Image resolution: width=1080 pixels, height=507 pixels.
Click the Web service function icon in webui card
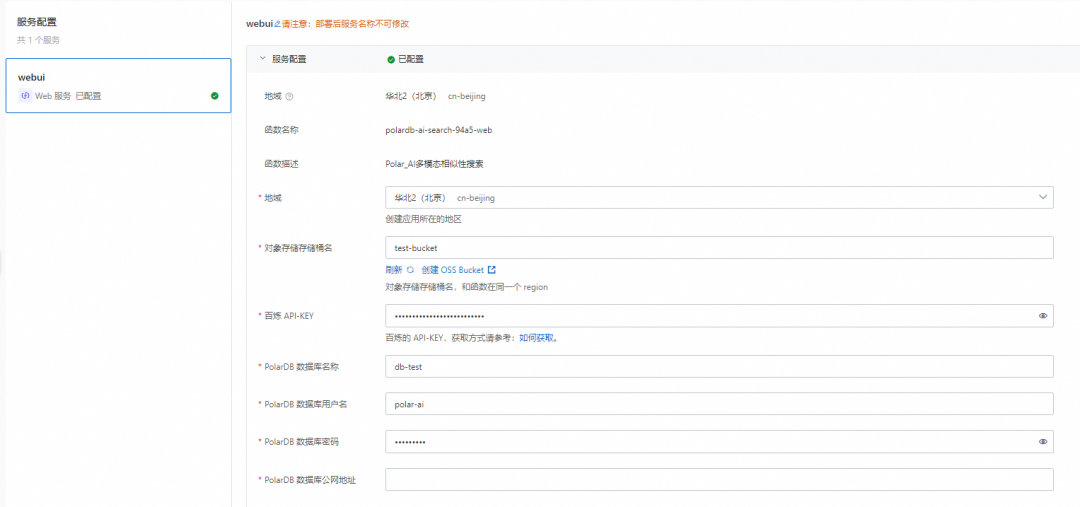[25, 96]
